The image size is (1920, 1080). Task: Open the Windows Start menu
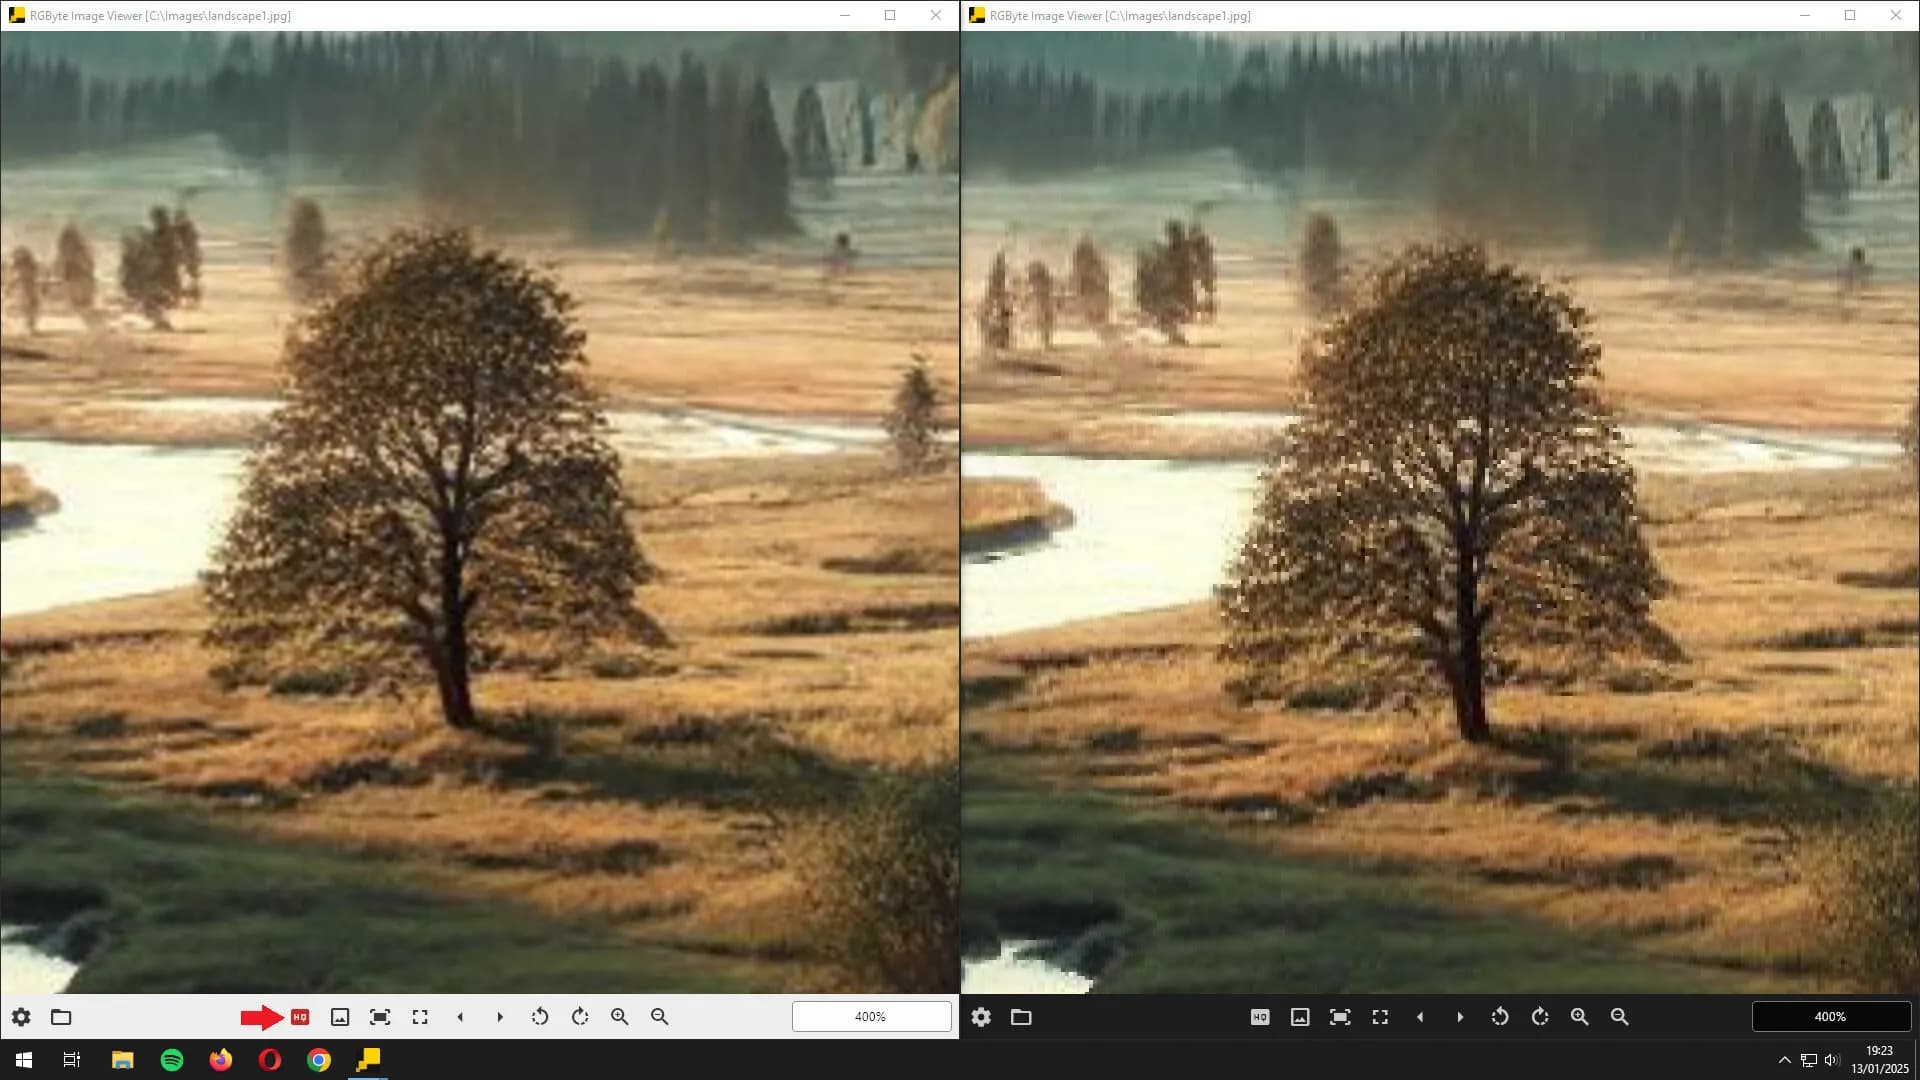(x=24, y=1060)
